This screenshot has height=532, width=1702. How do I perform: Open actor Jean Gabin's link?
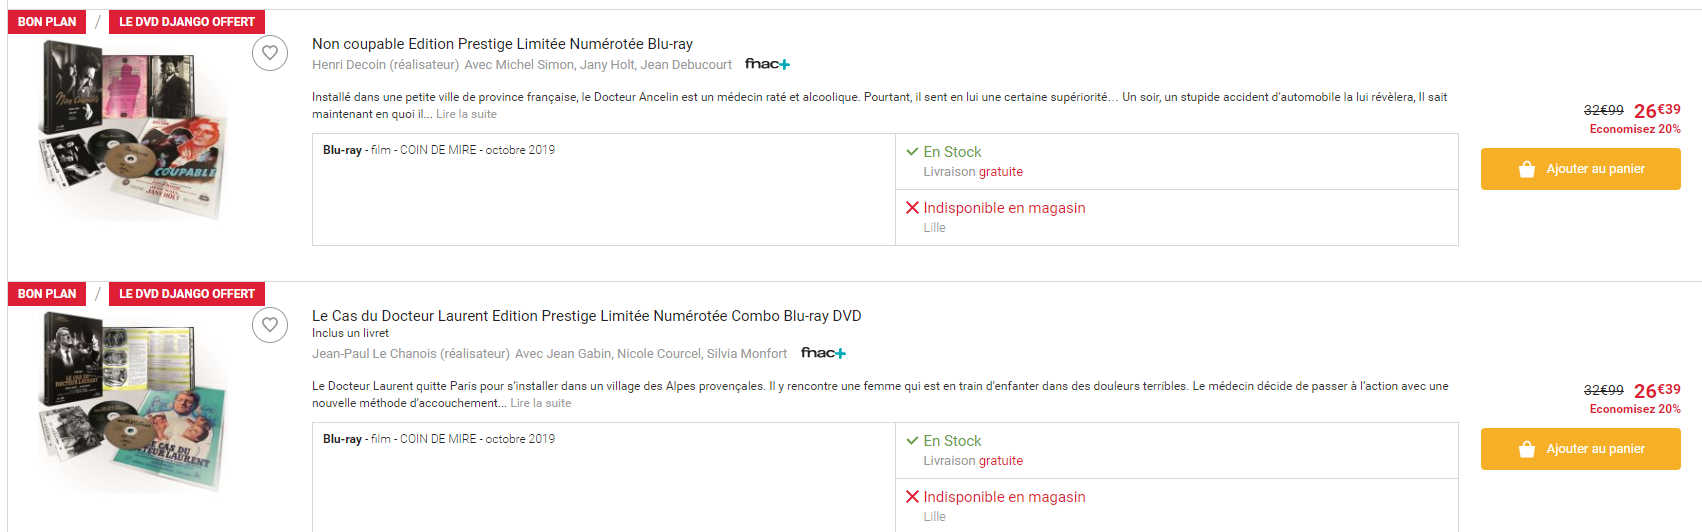pos(578,354)
